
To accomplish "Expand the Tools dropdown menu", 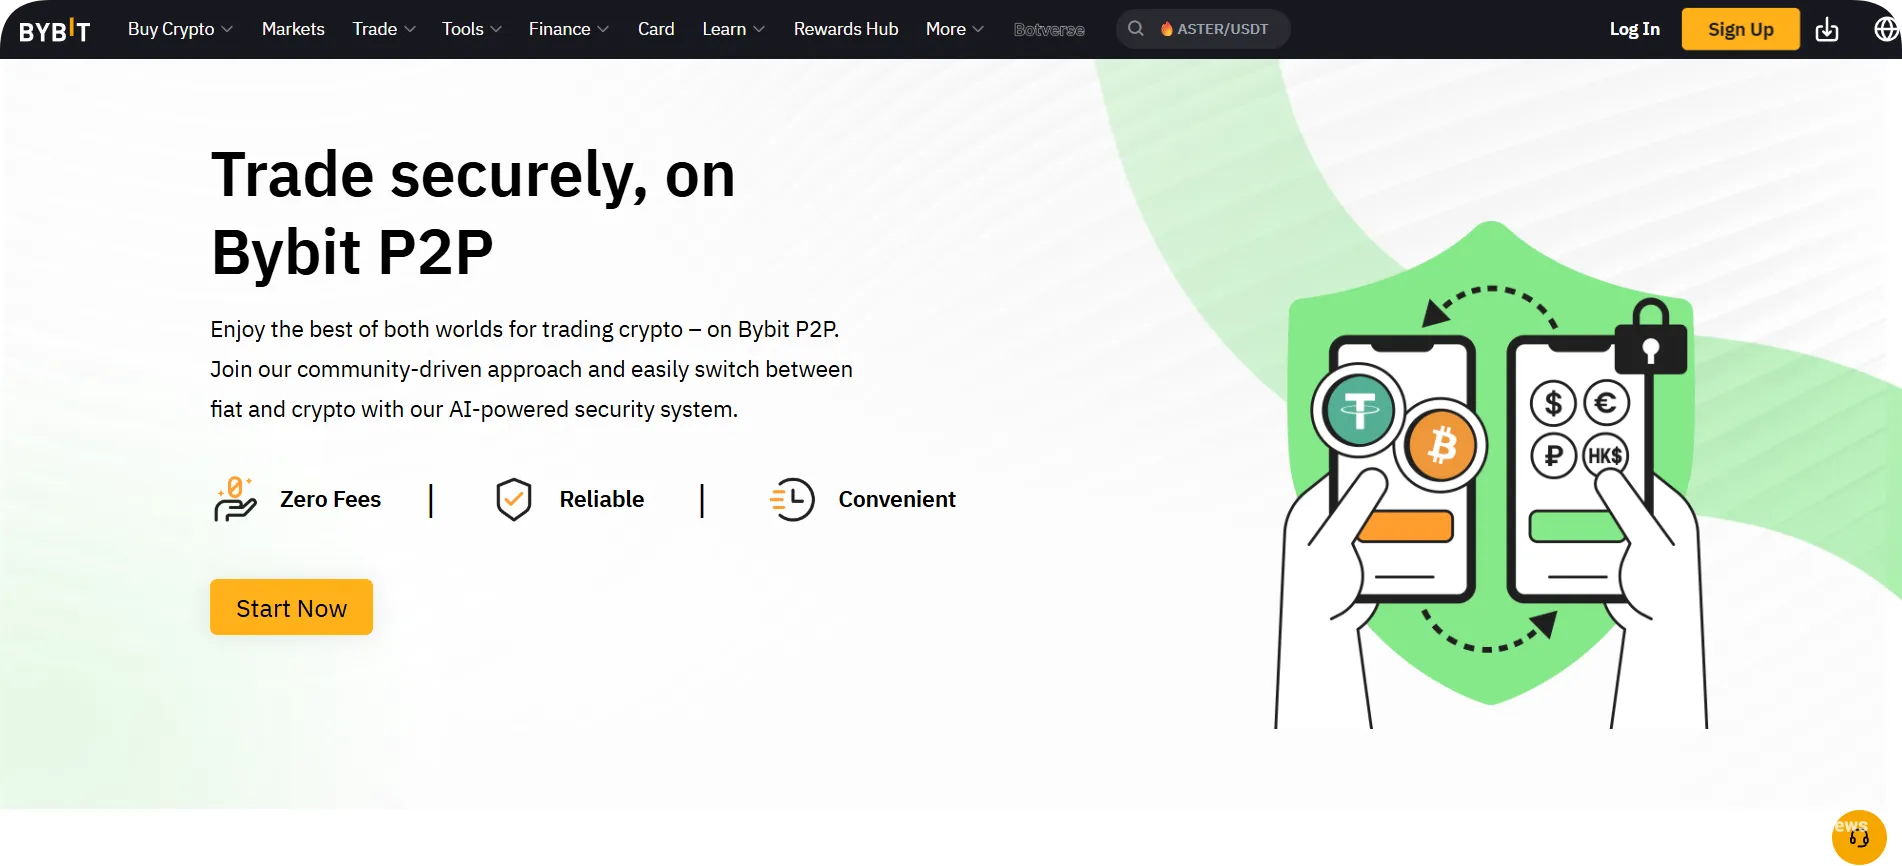I will (x=472, y=29).
